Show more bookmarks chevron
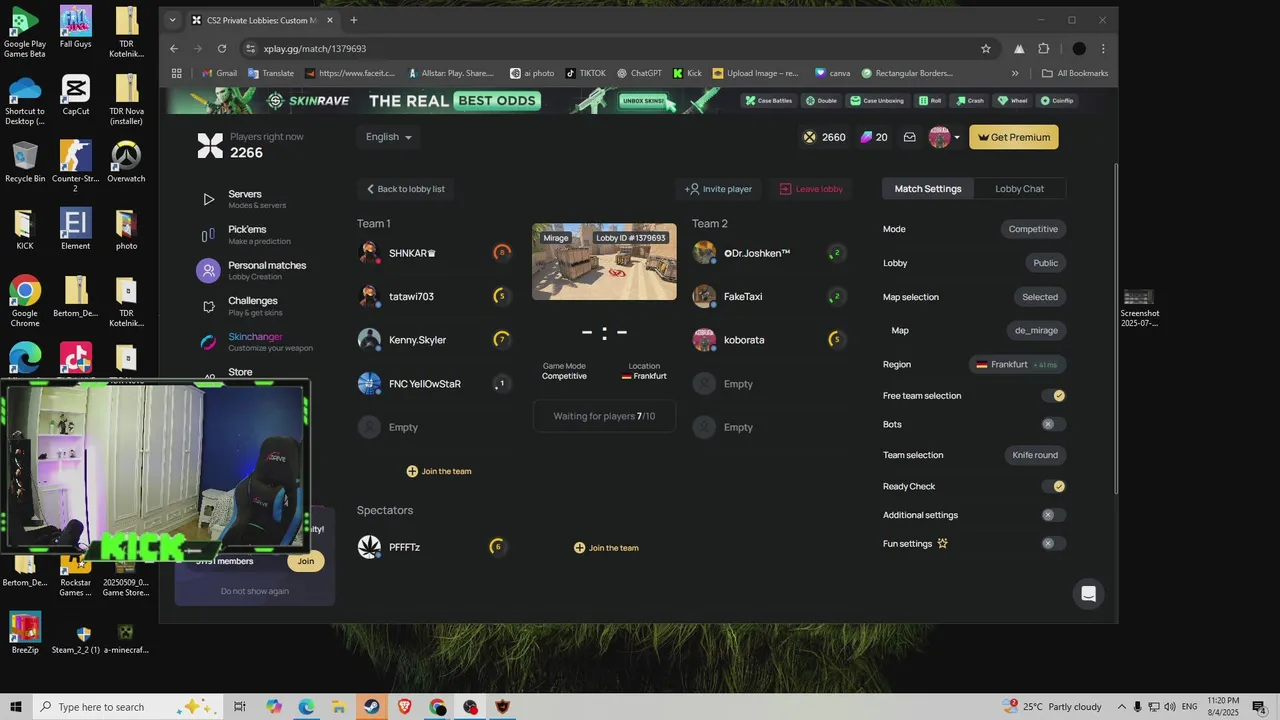The image size is (1280, 720). tap(1015, 73)
